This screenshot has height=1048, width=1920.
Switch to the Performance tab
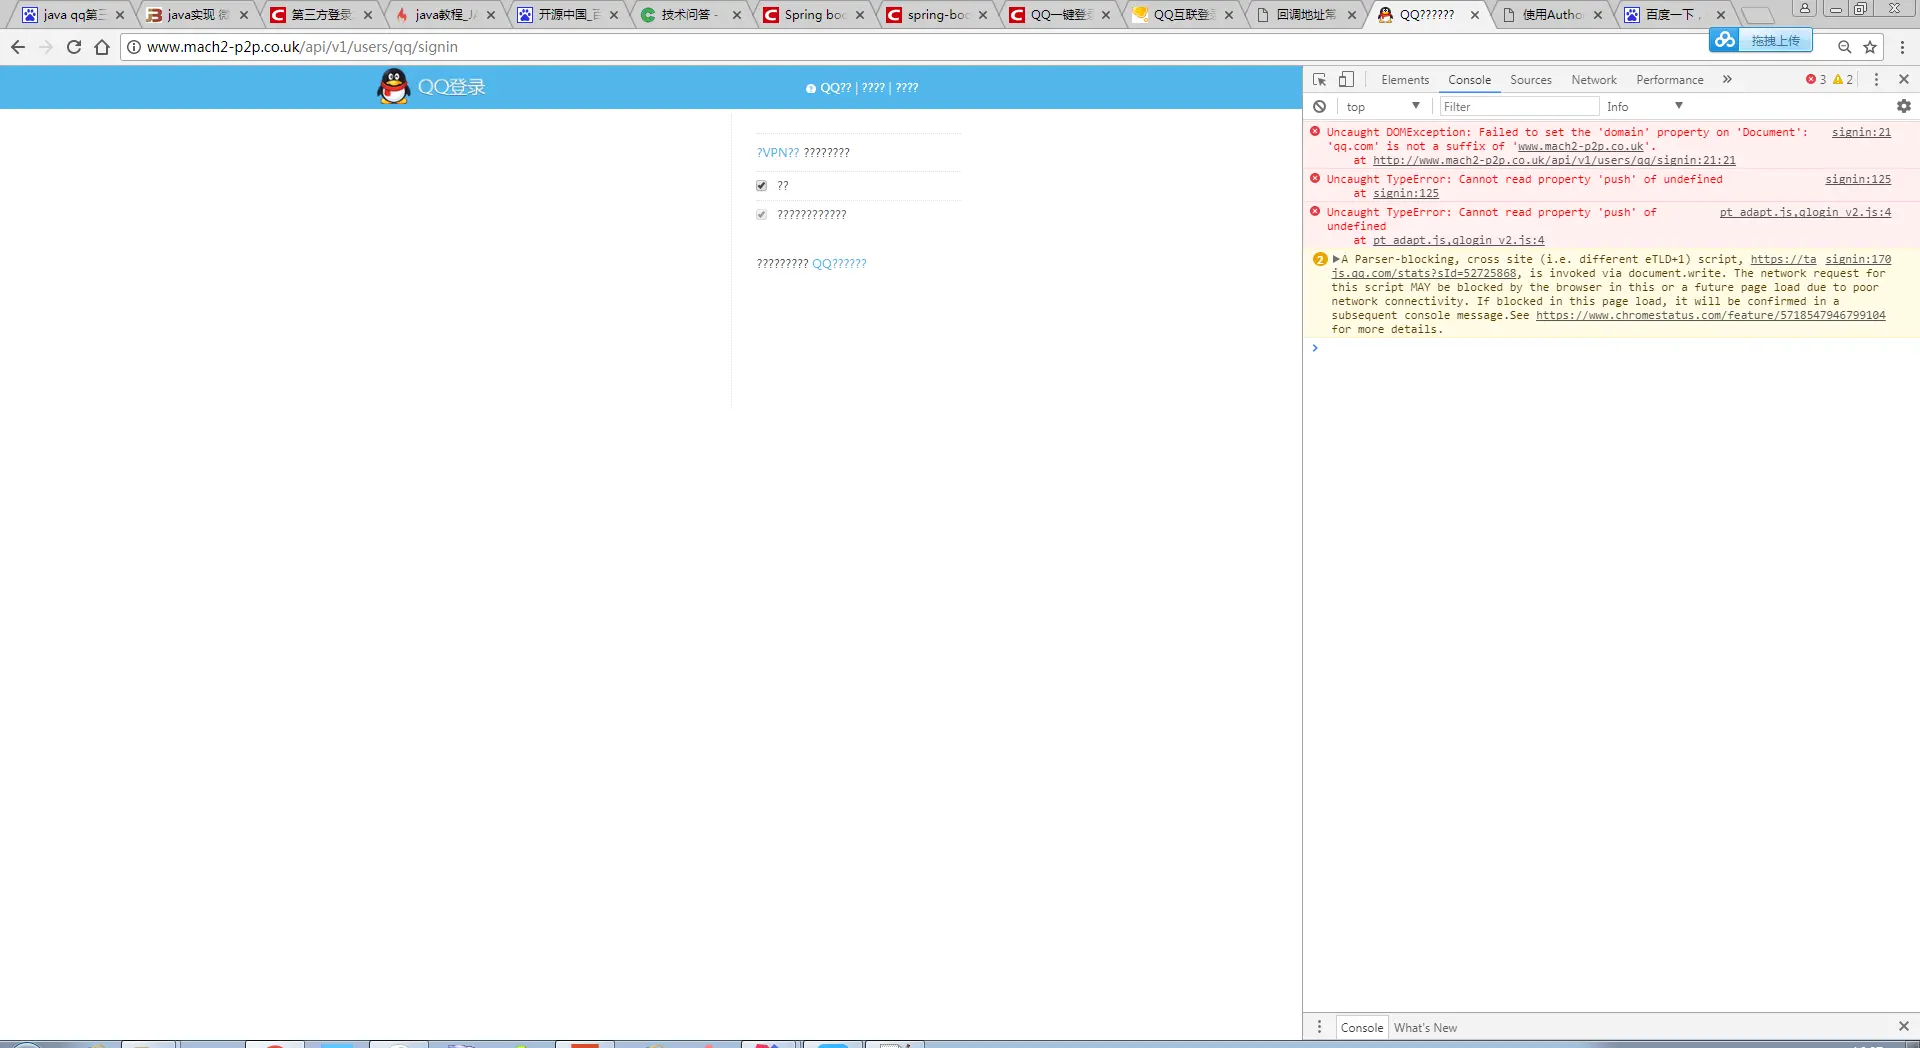(1670, 80)
